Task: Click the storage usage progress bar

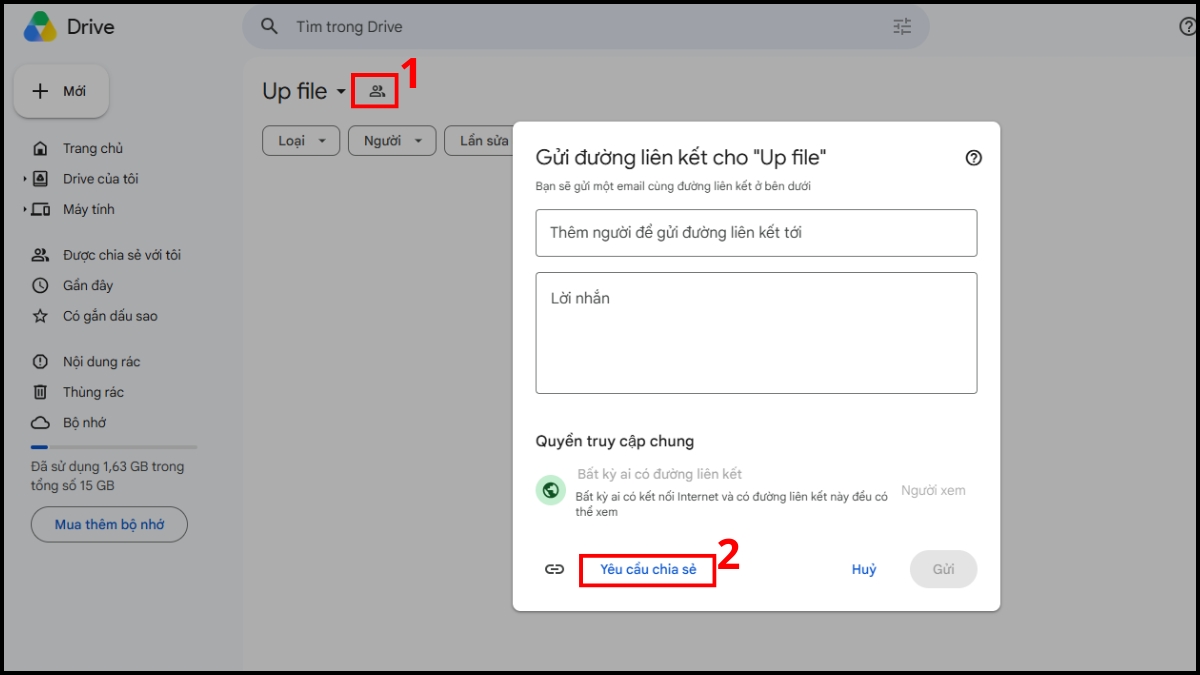Action: [x=114, y=447]
